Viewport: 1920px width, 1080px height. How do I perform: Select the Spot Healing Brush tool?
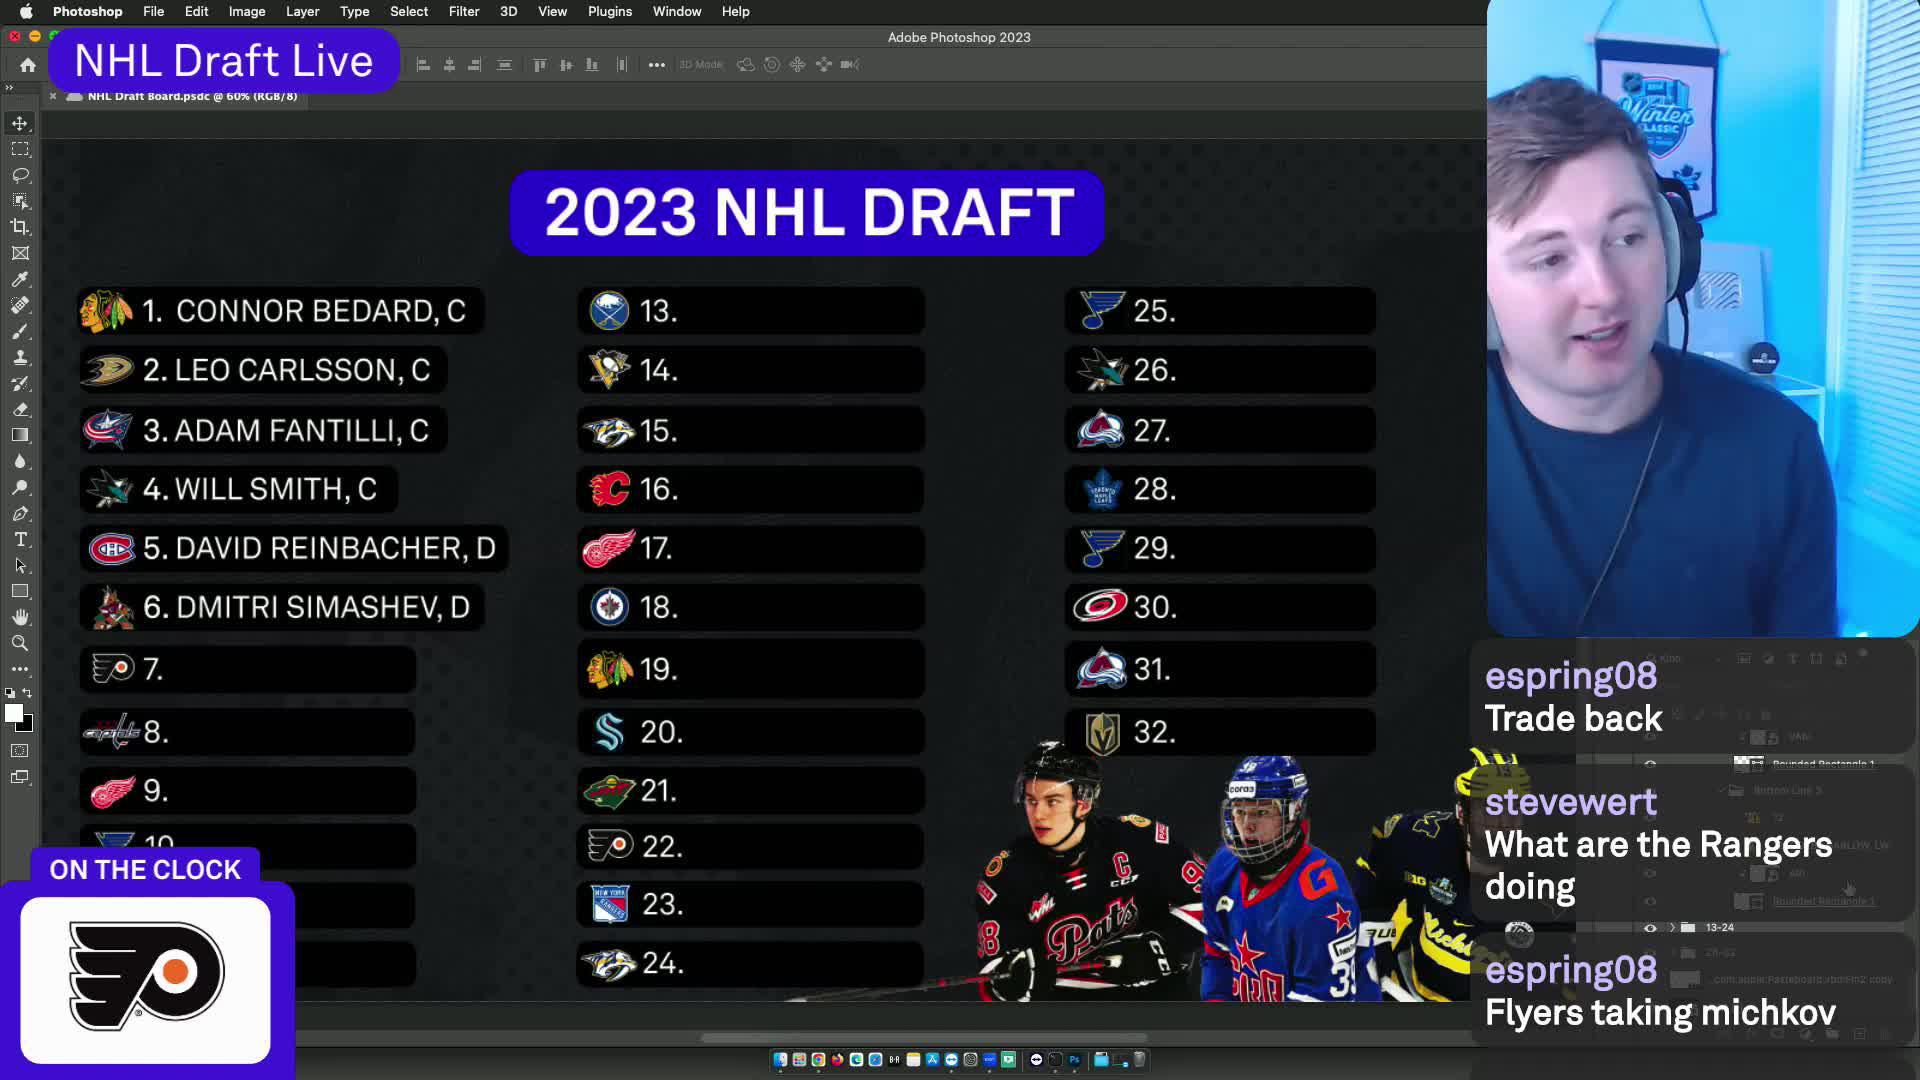20,305
